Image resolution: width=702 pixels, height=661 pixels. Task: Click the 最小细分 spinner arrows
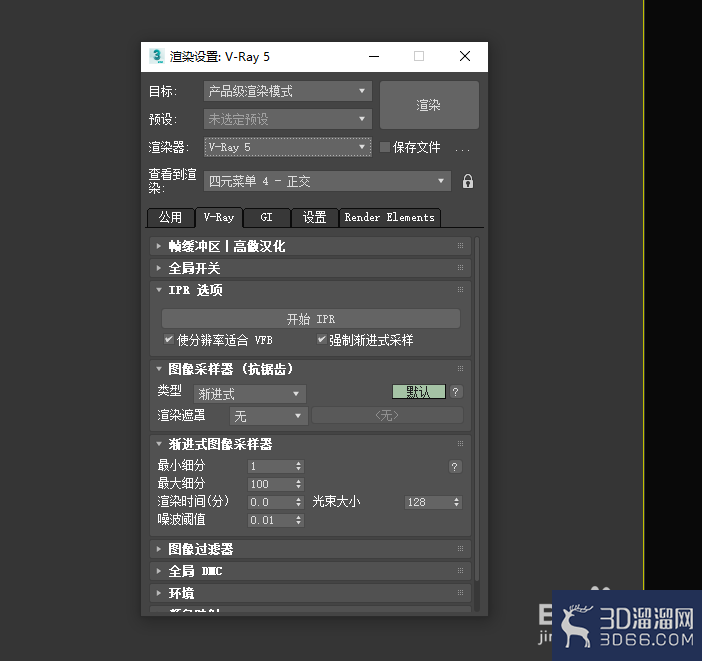click(x=299, y=466)
